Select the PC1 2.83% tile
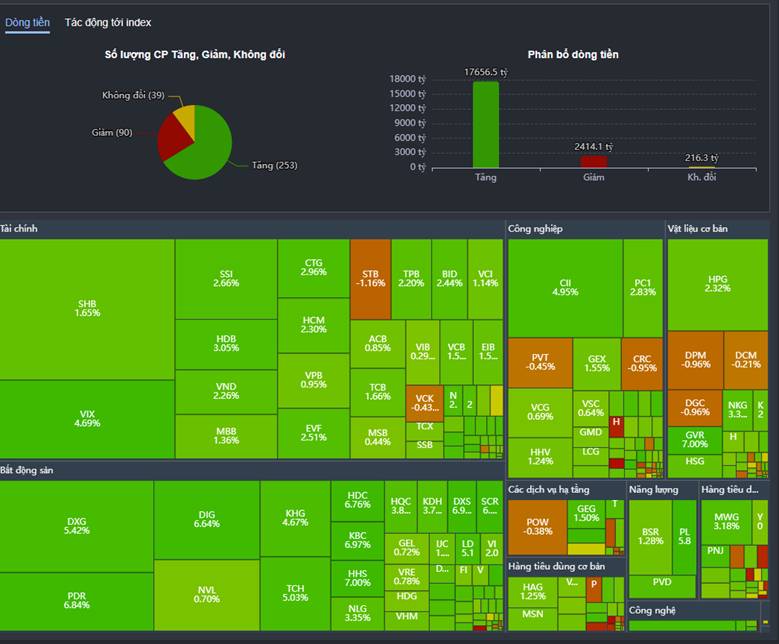The width and height of the screenshot is (779, 644). pos(643,288)
